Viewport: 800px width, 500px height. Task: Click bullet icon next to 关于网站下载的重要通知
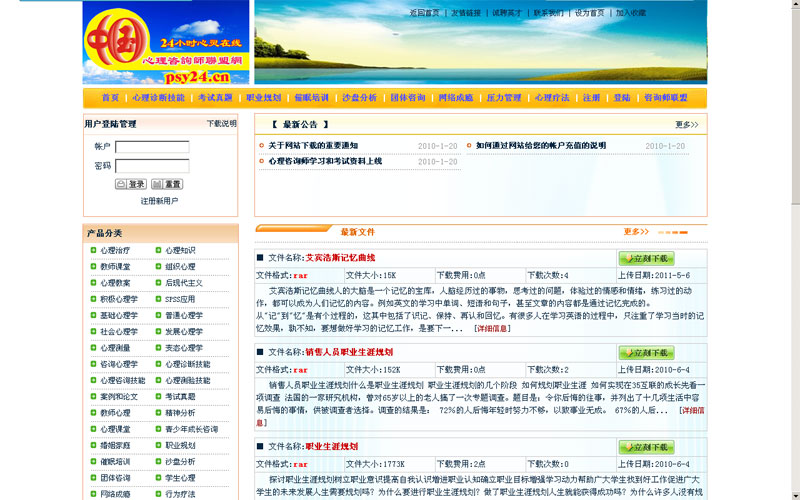point(262,146)
